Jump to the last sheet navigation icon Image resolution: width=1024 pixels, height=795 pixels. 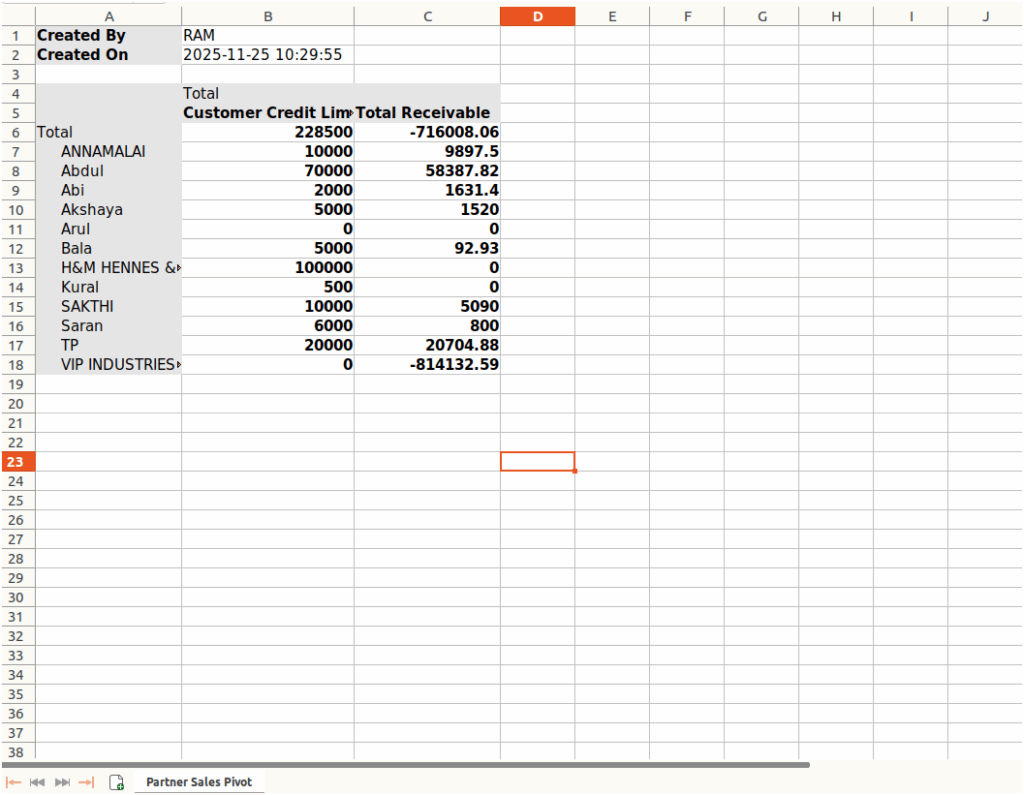click(x=84, y=782)
